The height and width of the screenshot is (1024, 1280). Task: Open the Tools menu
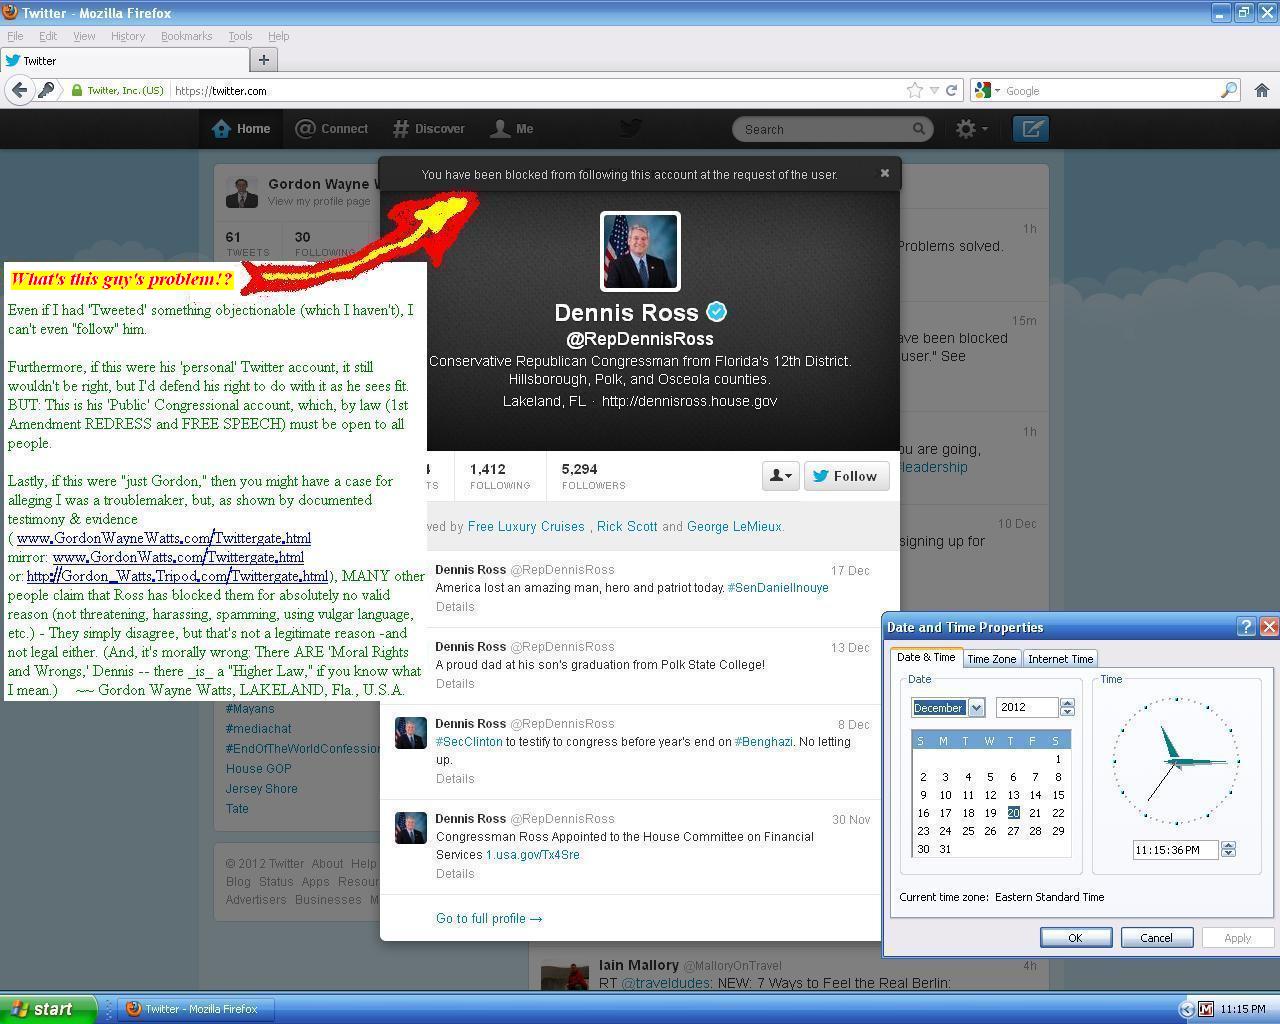point(240,36)
